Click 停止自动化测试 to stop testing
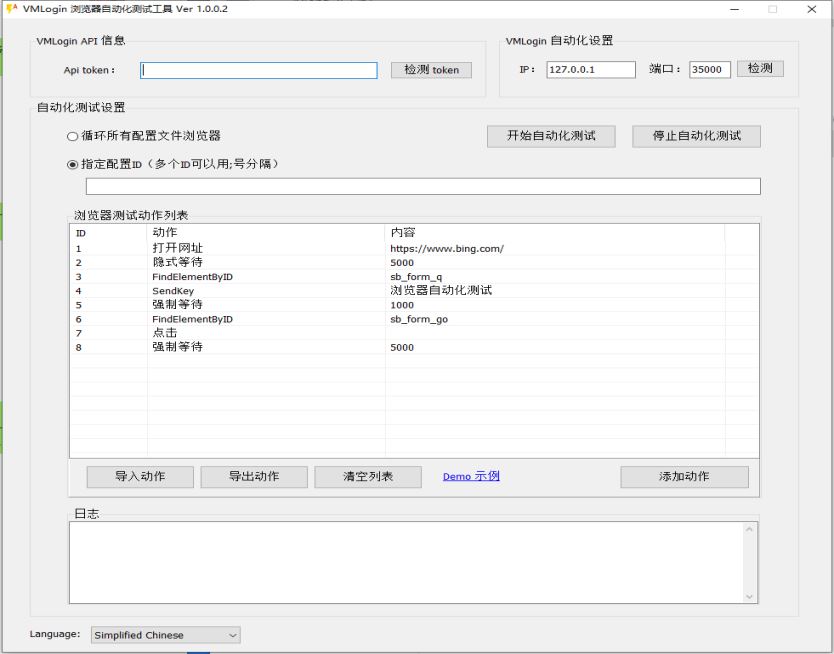Image resolution: width=834 pixels, height=654 pixels. (696, 136)
